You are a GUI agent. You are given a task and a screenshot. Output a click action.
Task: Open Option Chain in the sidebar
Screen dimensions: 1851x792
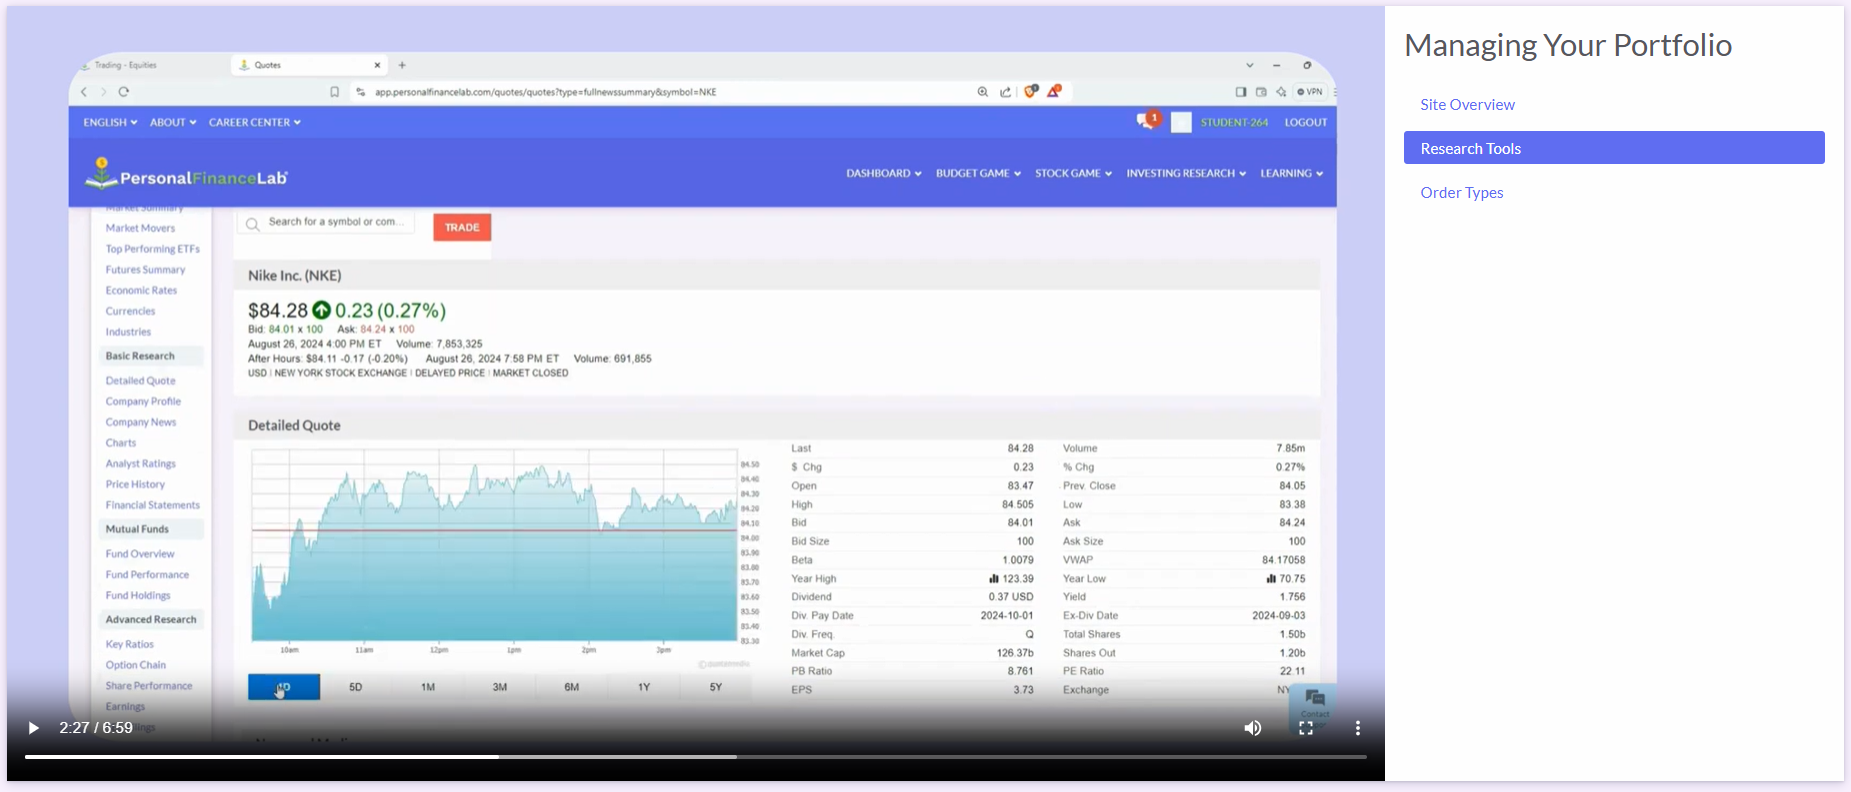pyautogui.click(x=136, y=665)
